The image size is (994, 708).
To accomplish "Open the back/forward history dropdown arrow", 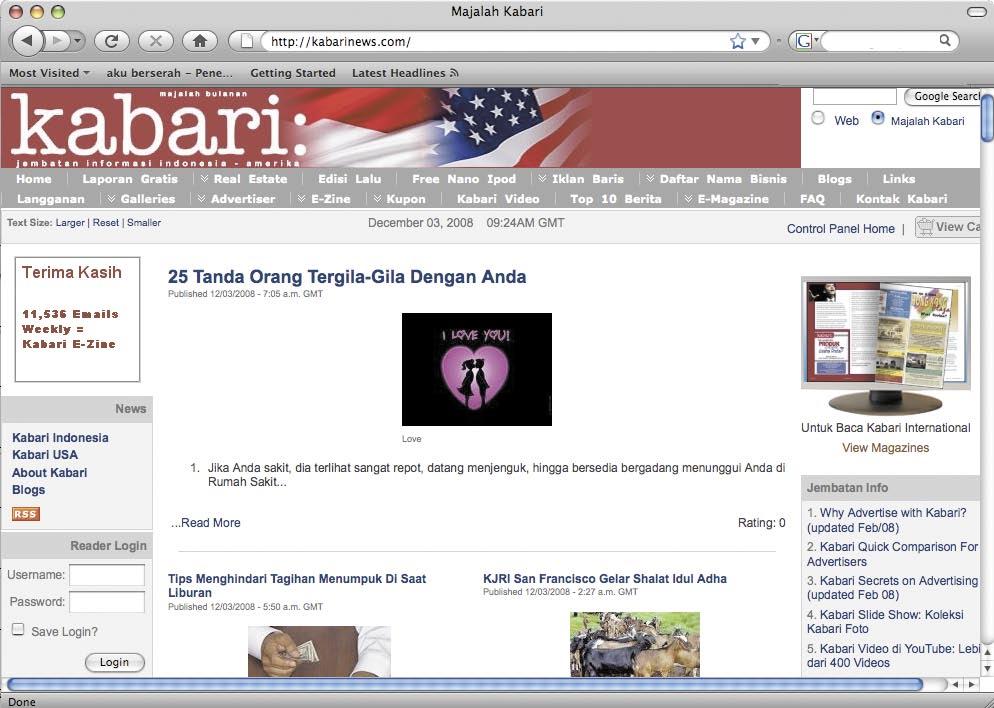I will tap(77, 41).
